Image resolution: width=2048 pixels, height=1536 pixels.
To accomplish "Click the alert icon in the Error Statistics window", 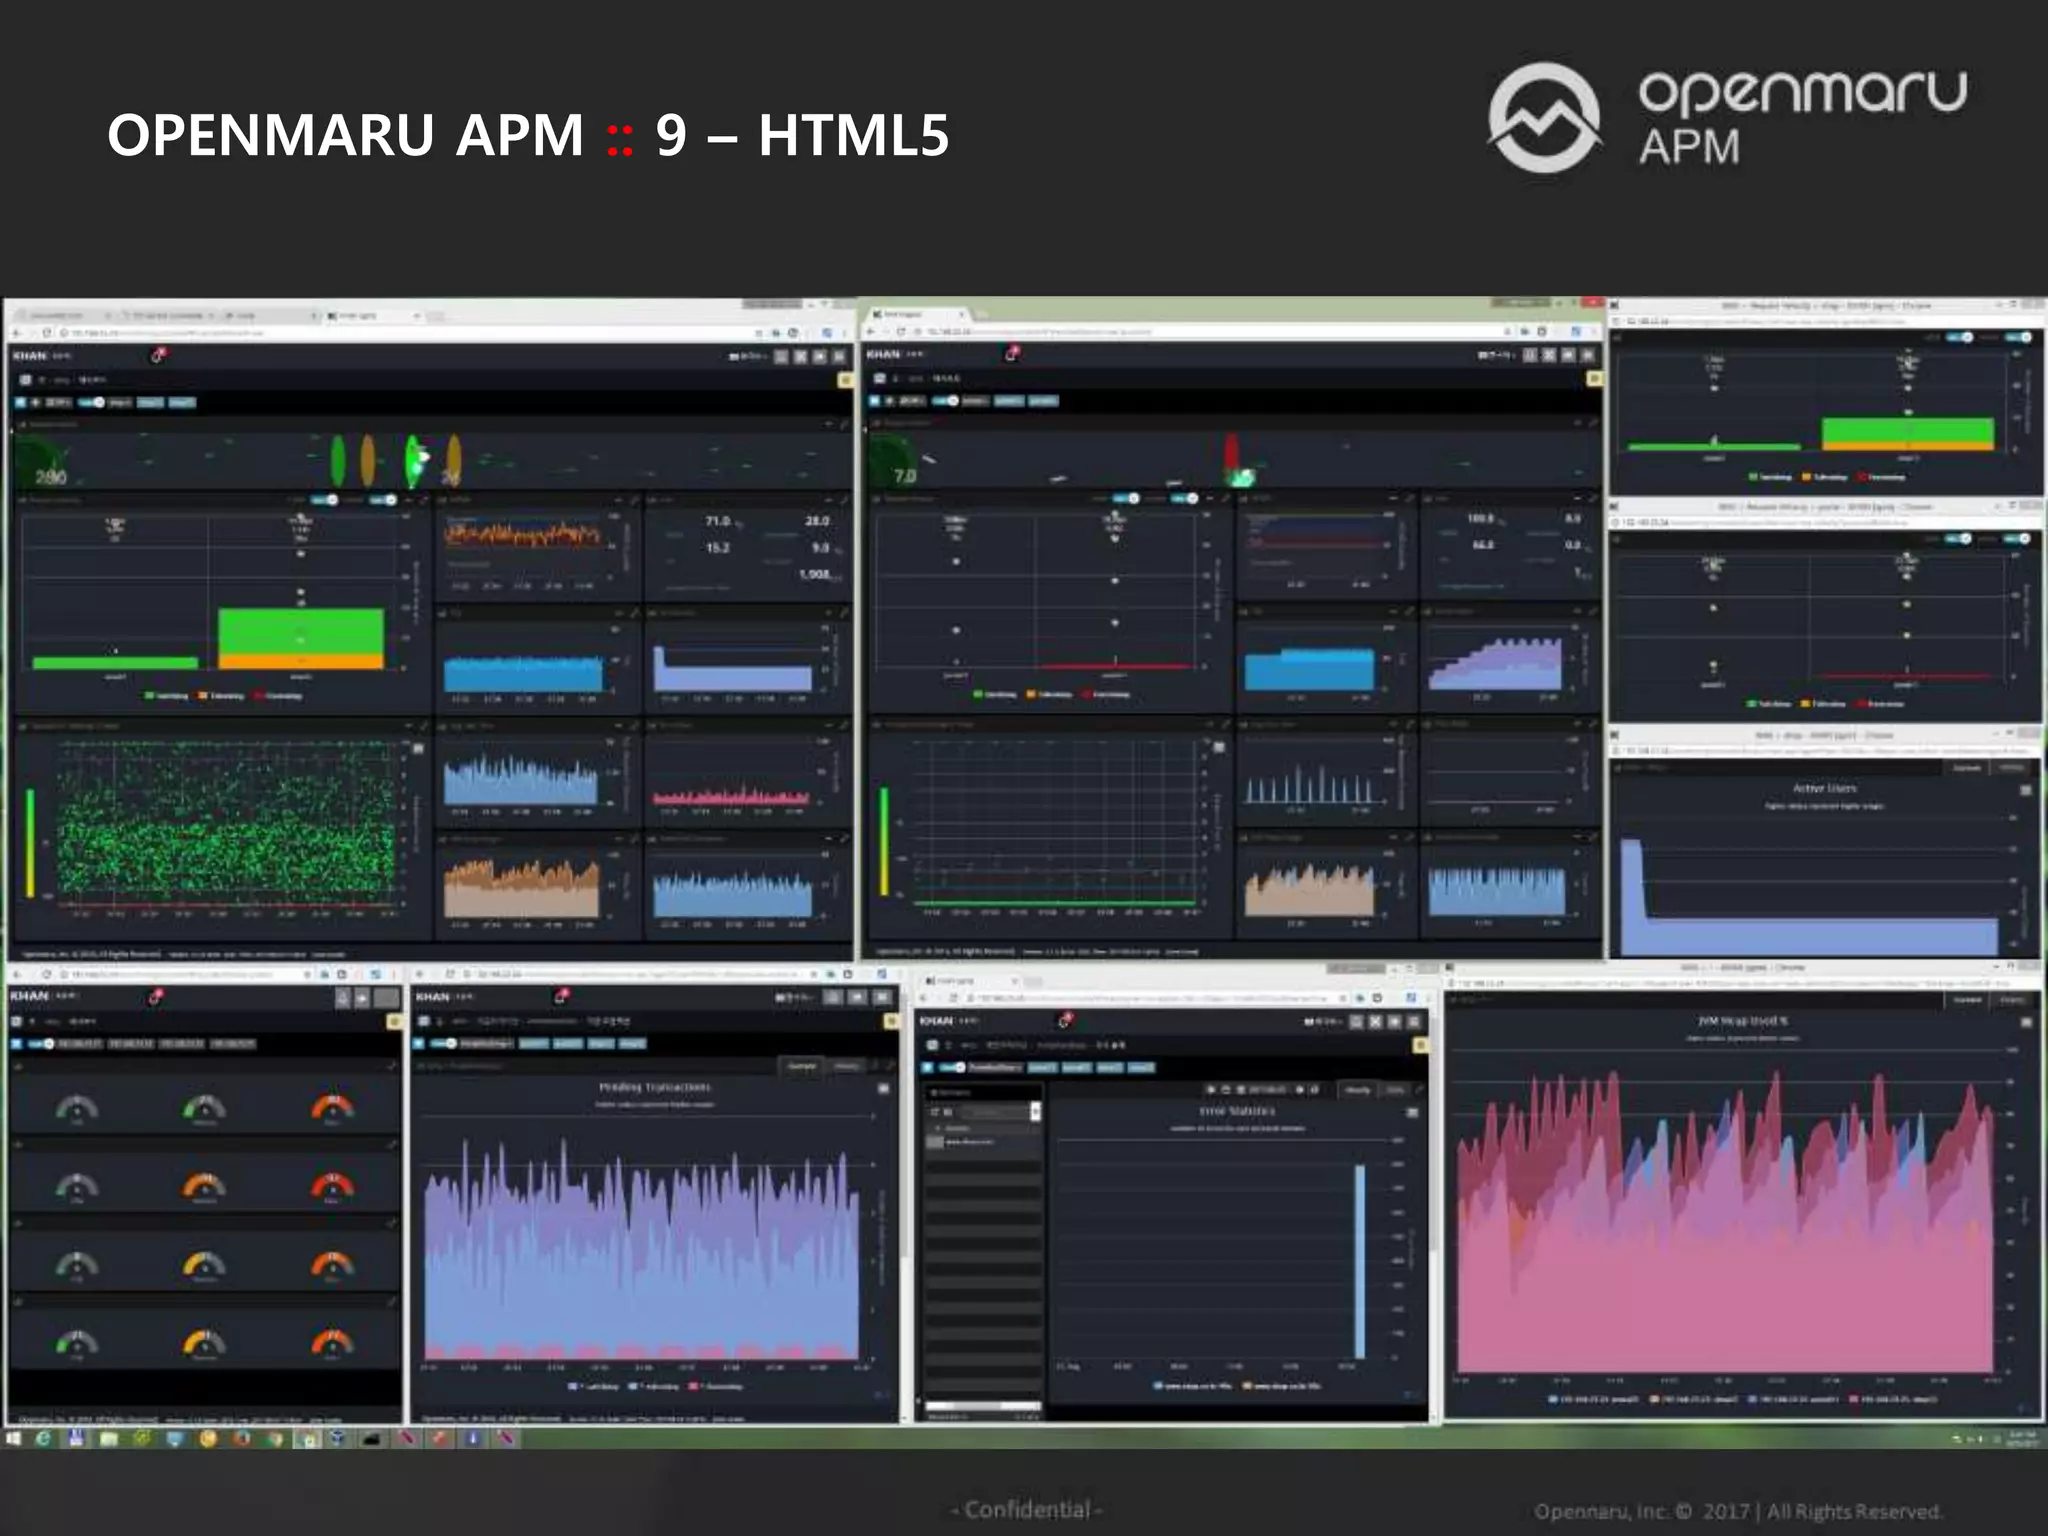I will 1066,1020.
